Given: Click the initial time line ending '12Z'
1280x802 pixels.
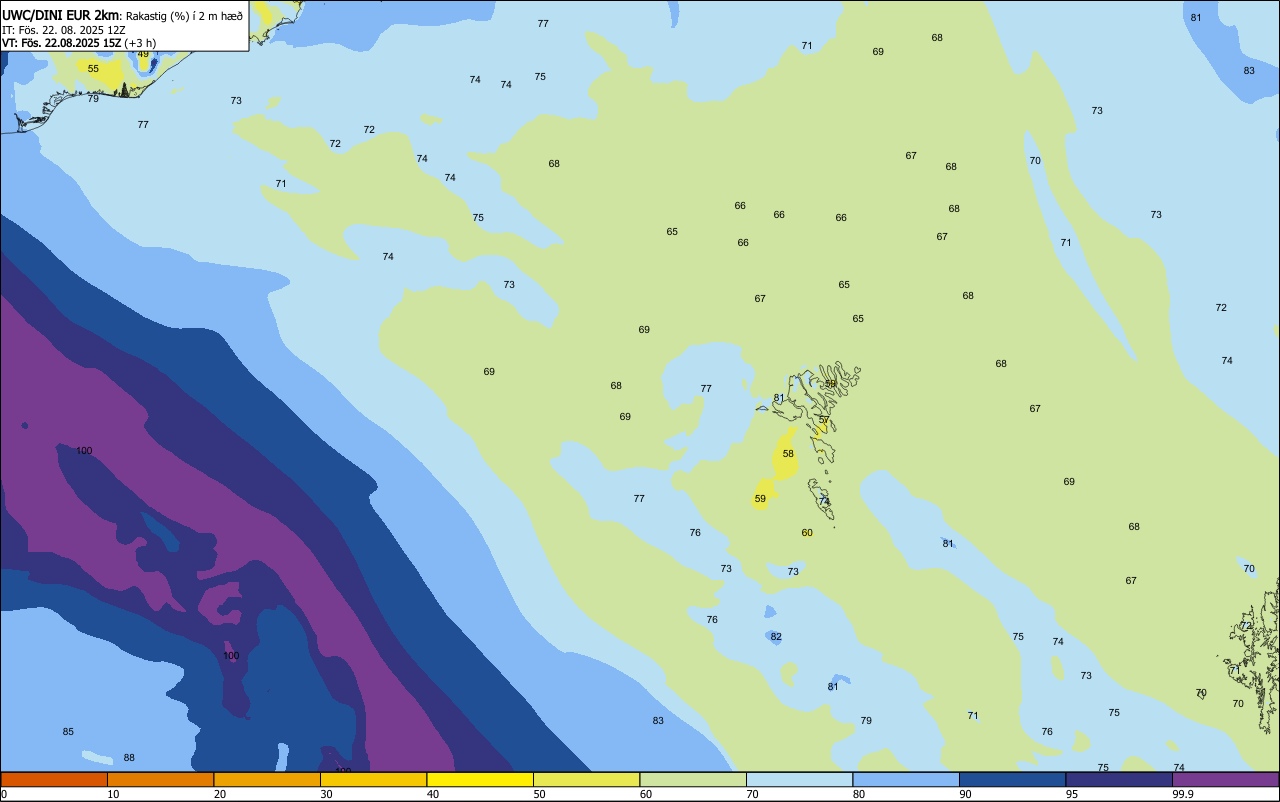Looking at the screenshot, I should click(64, 29).
